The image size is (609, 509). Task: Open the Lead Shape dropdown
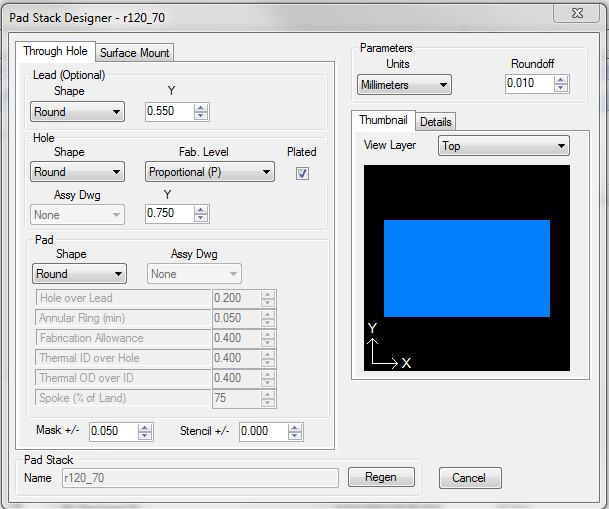pyautogui.click(x=77, y=112)
